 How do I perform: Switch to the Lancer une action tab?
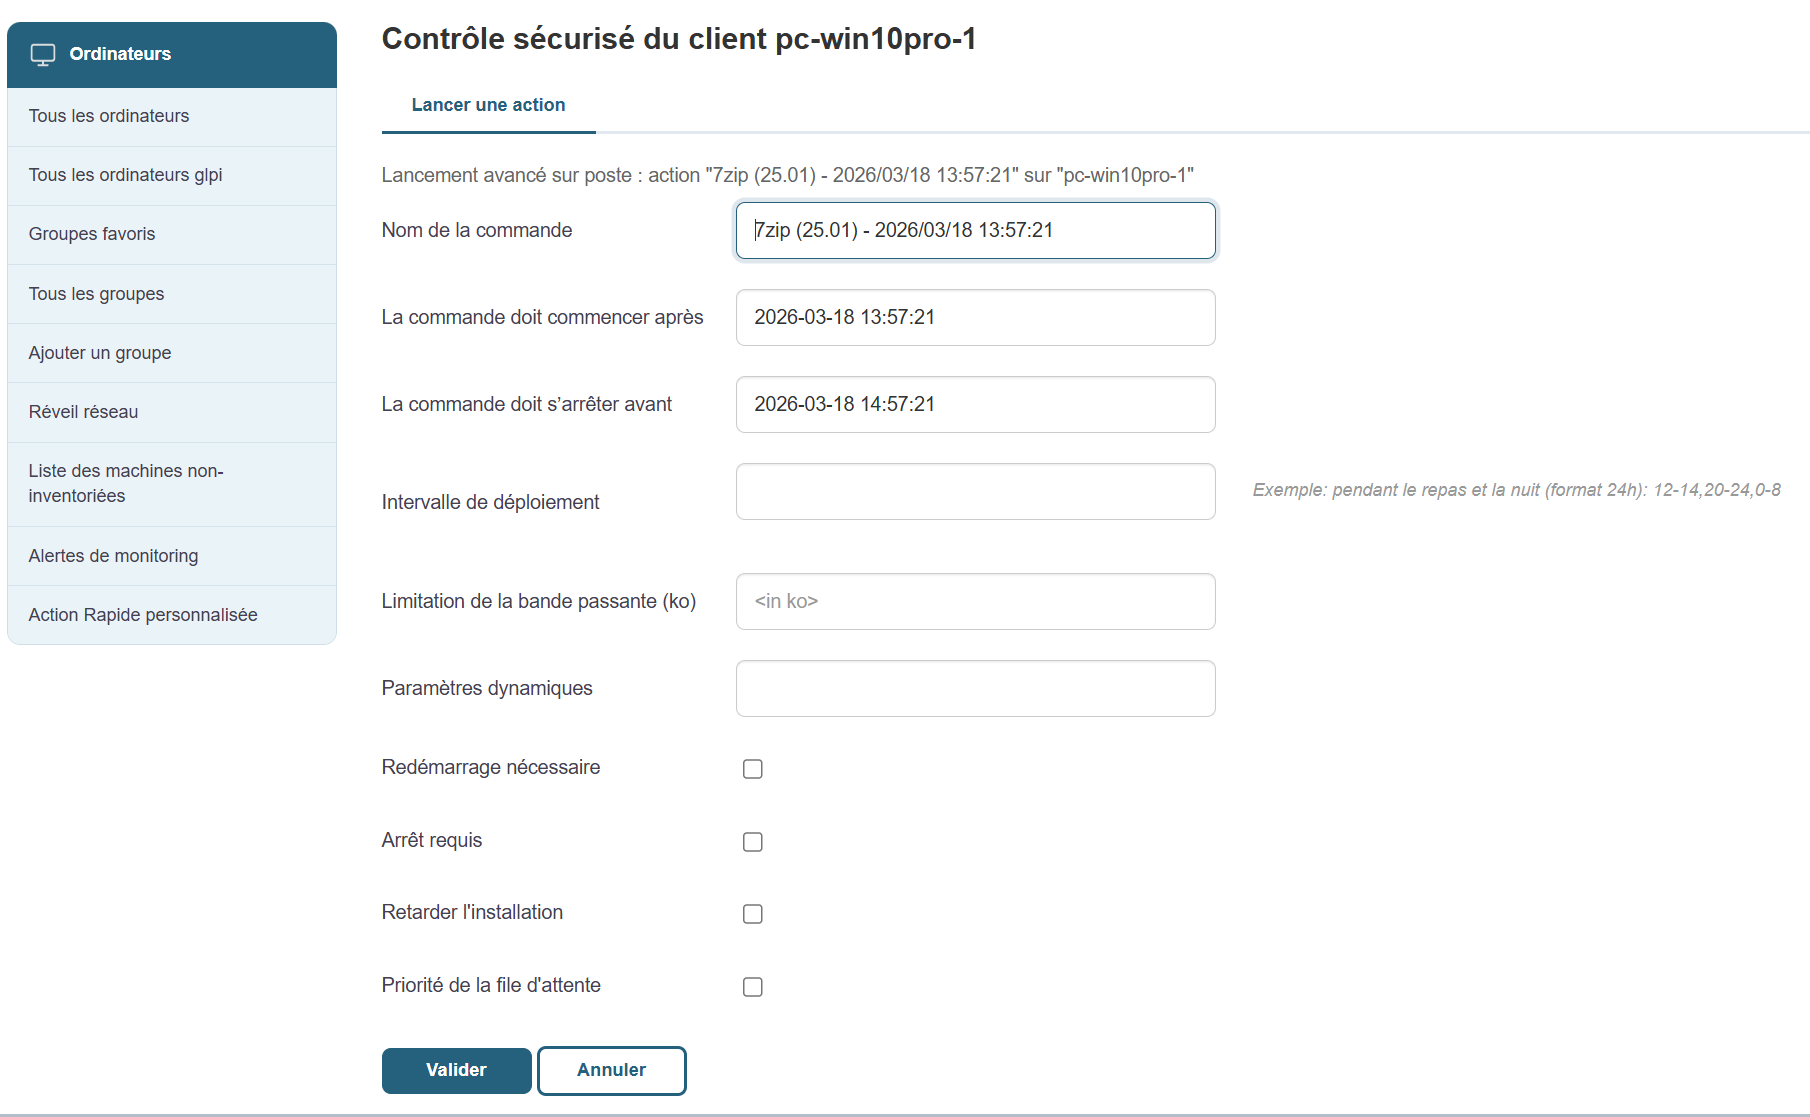[488, 105]
